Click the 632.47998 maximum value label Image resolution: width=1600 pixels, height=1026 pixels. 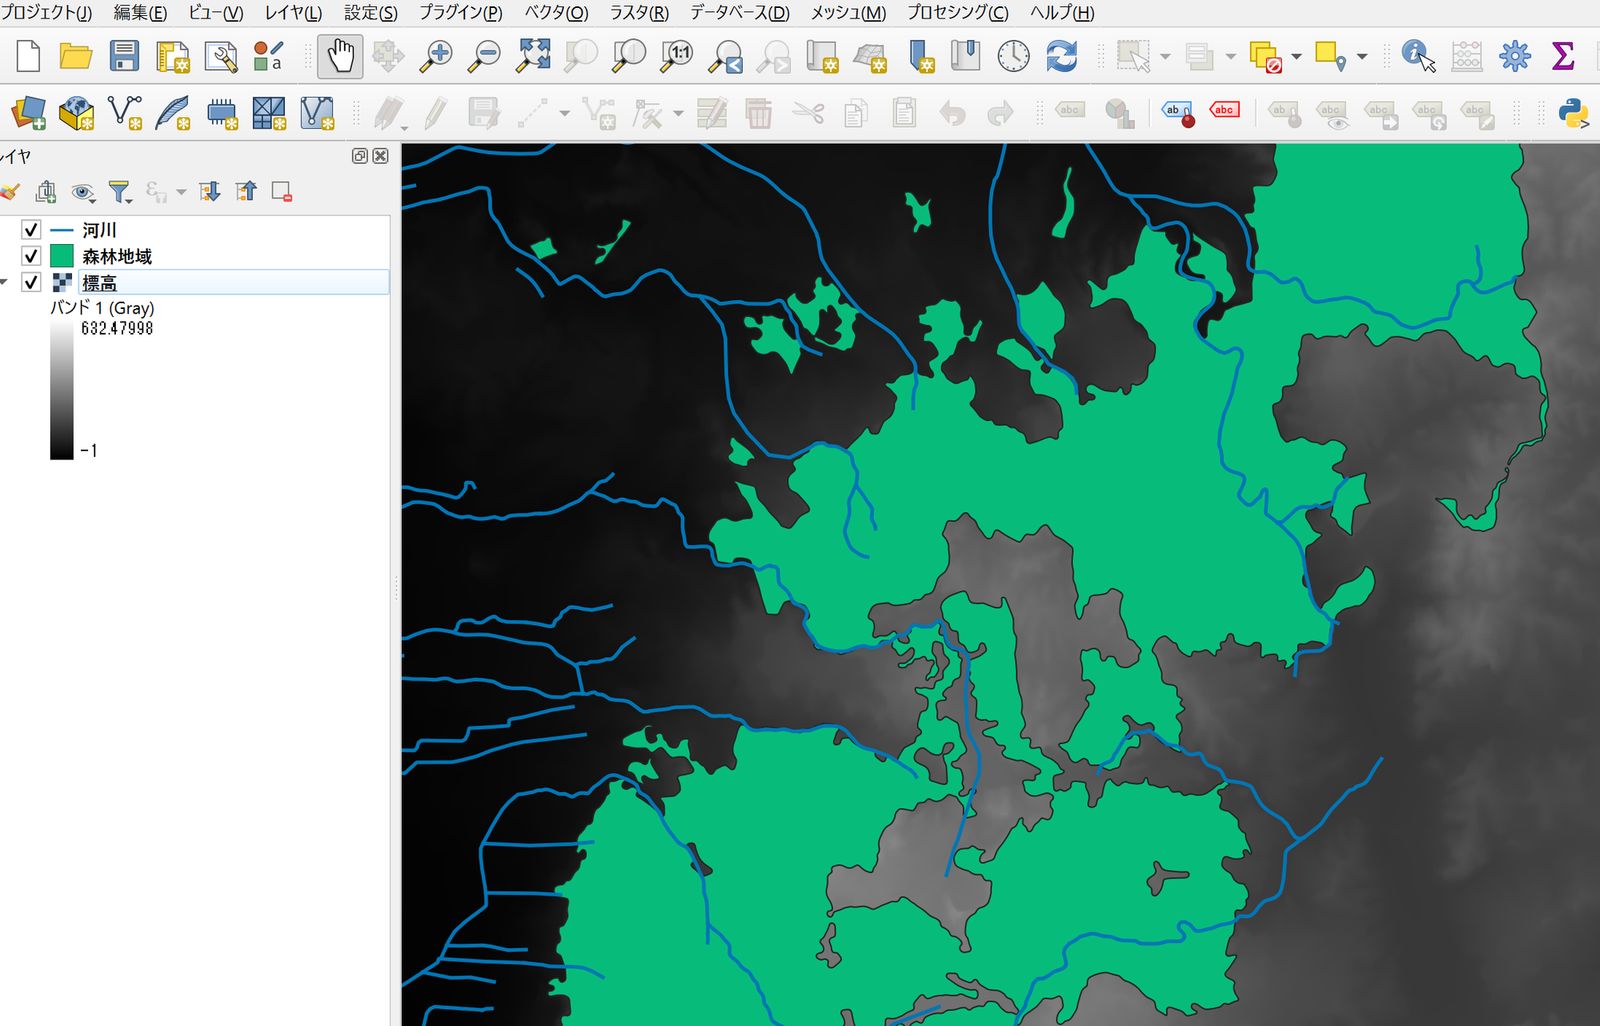click(117, 328)
